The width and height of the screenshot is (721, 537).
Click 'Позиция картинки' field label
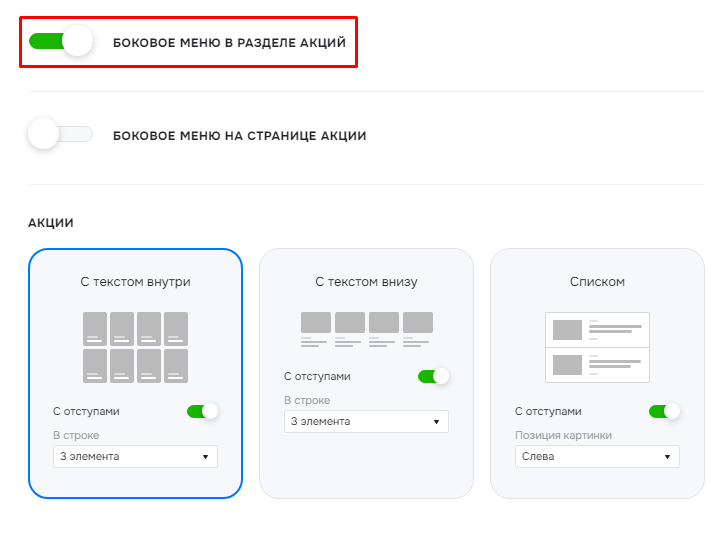[x=563, y=435]
